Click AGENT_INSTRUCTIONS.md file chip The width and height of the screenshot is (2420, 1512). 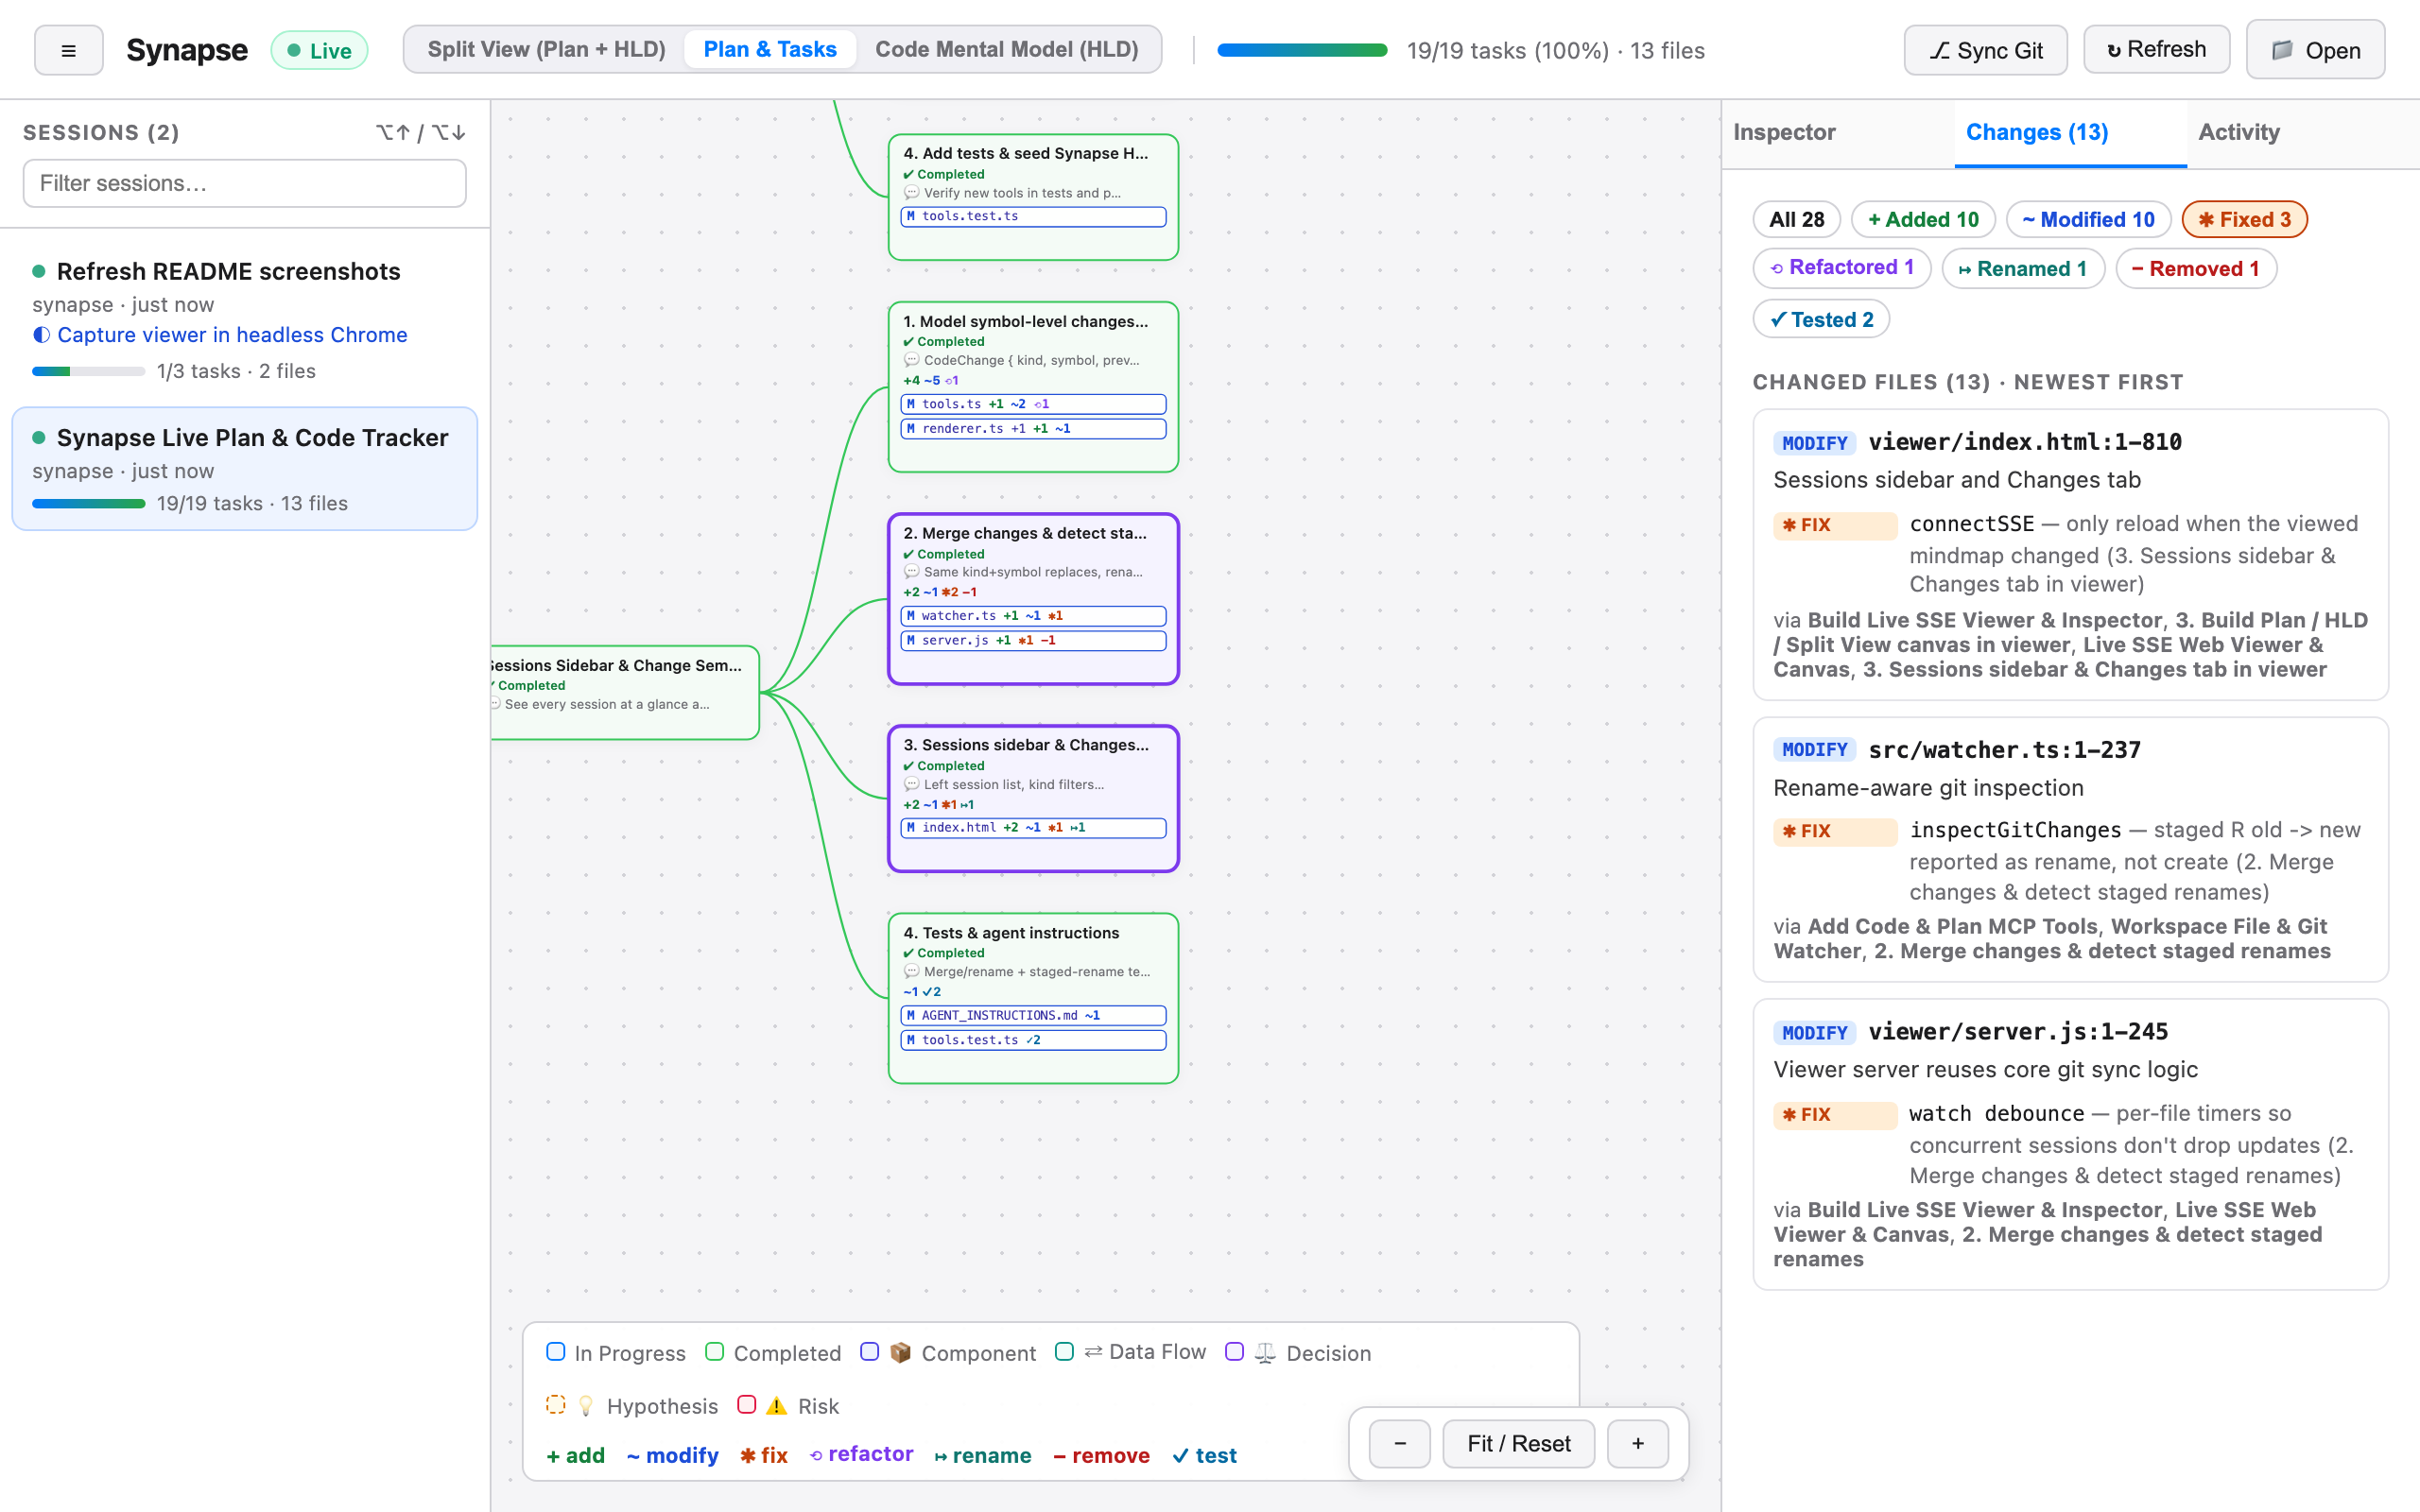tap(1033, 1015)
